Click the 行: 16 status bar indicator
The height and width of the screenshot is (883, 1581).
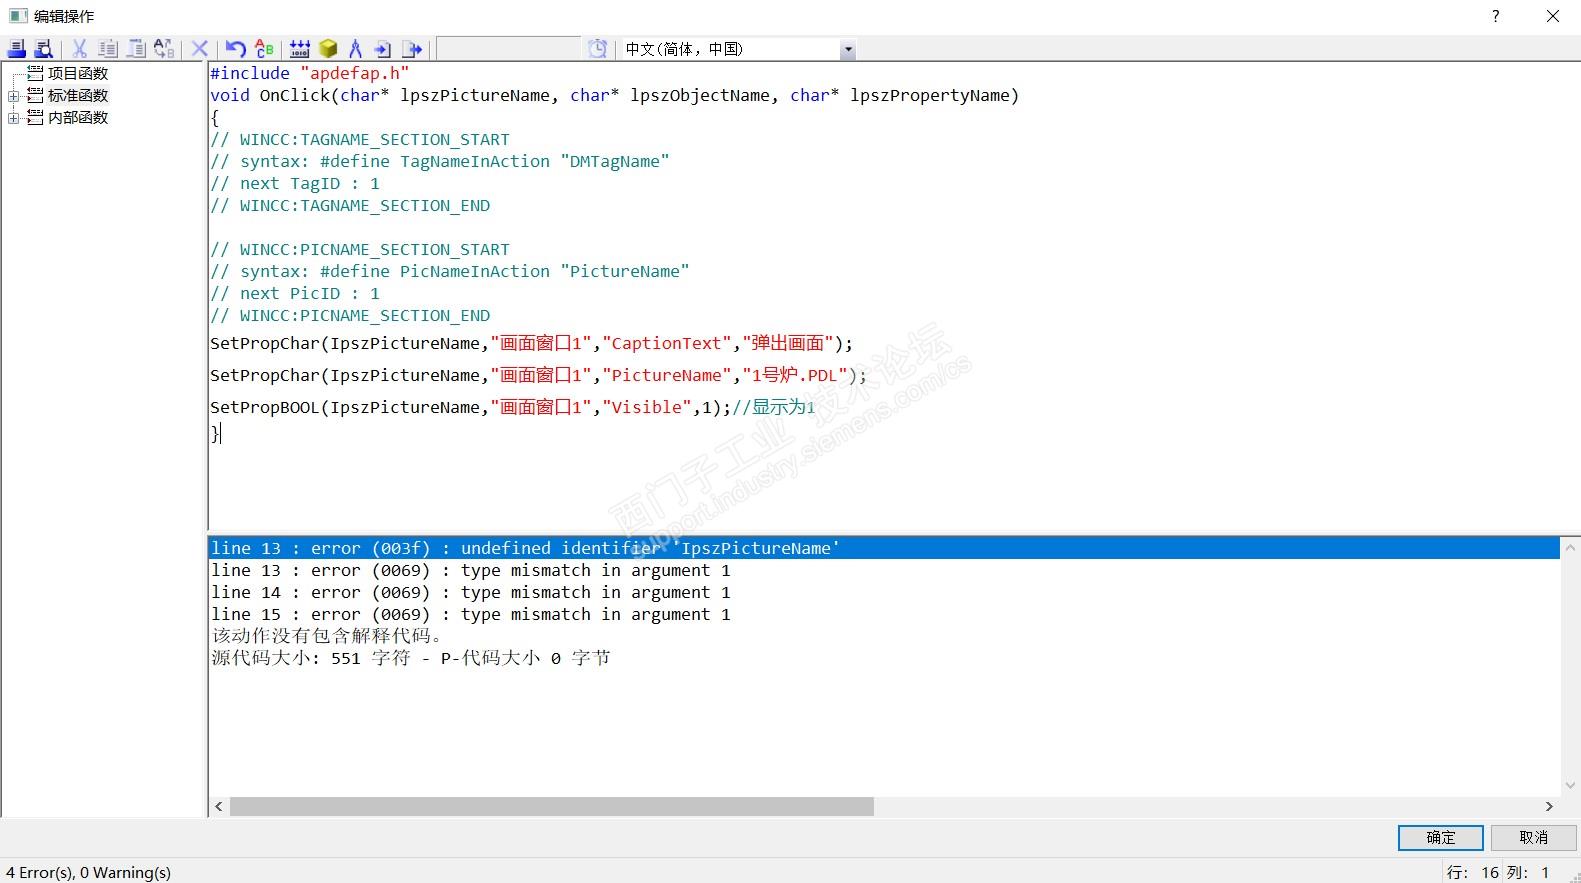(1473, 872)
